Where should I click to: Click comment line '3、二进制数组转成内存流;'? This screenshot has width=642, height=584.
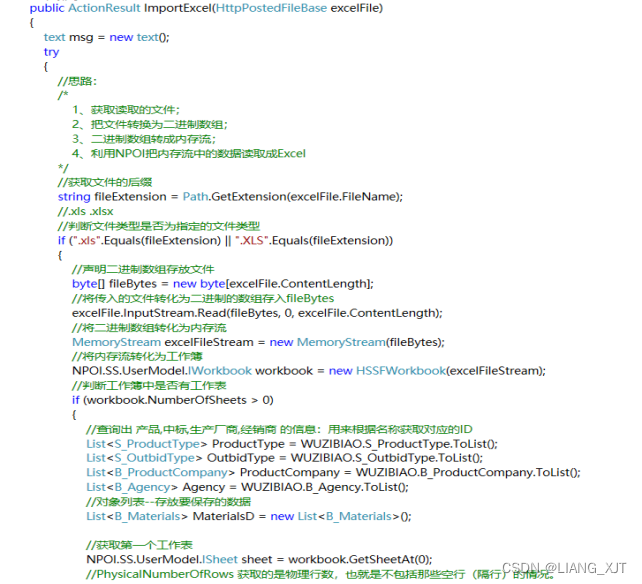tap(144, 139)
